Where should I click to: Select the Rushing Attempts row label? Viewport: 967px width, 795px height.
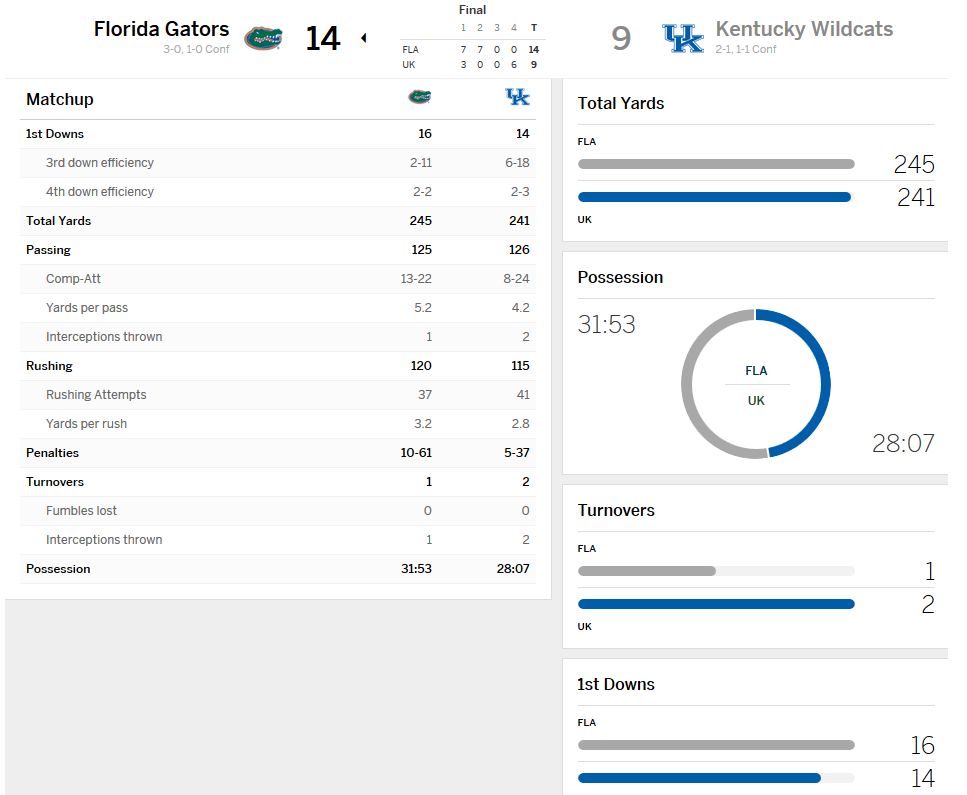tap(96, 395)
